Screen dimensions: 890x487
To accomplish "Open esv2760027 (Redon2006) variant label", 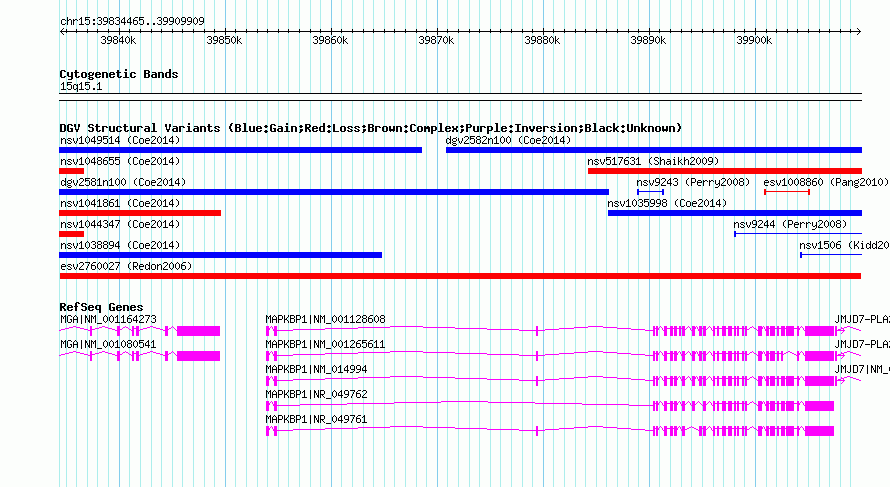I will [x=126, y=266].
